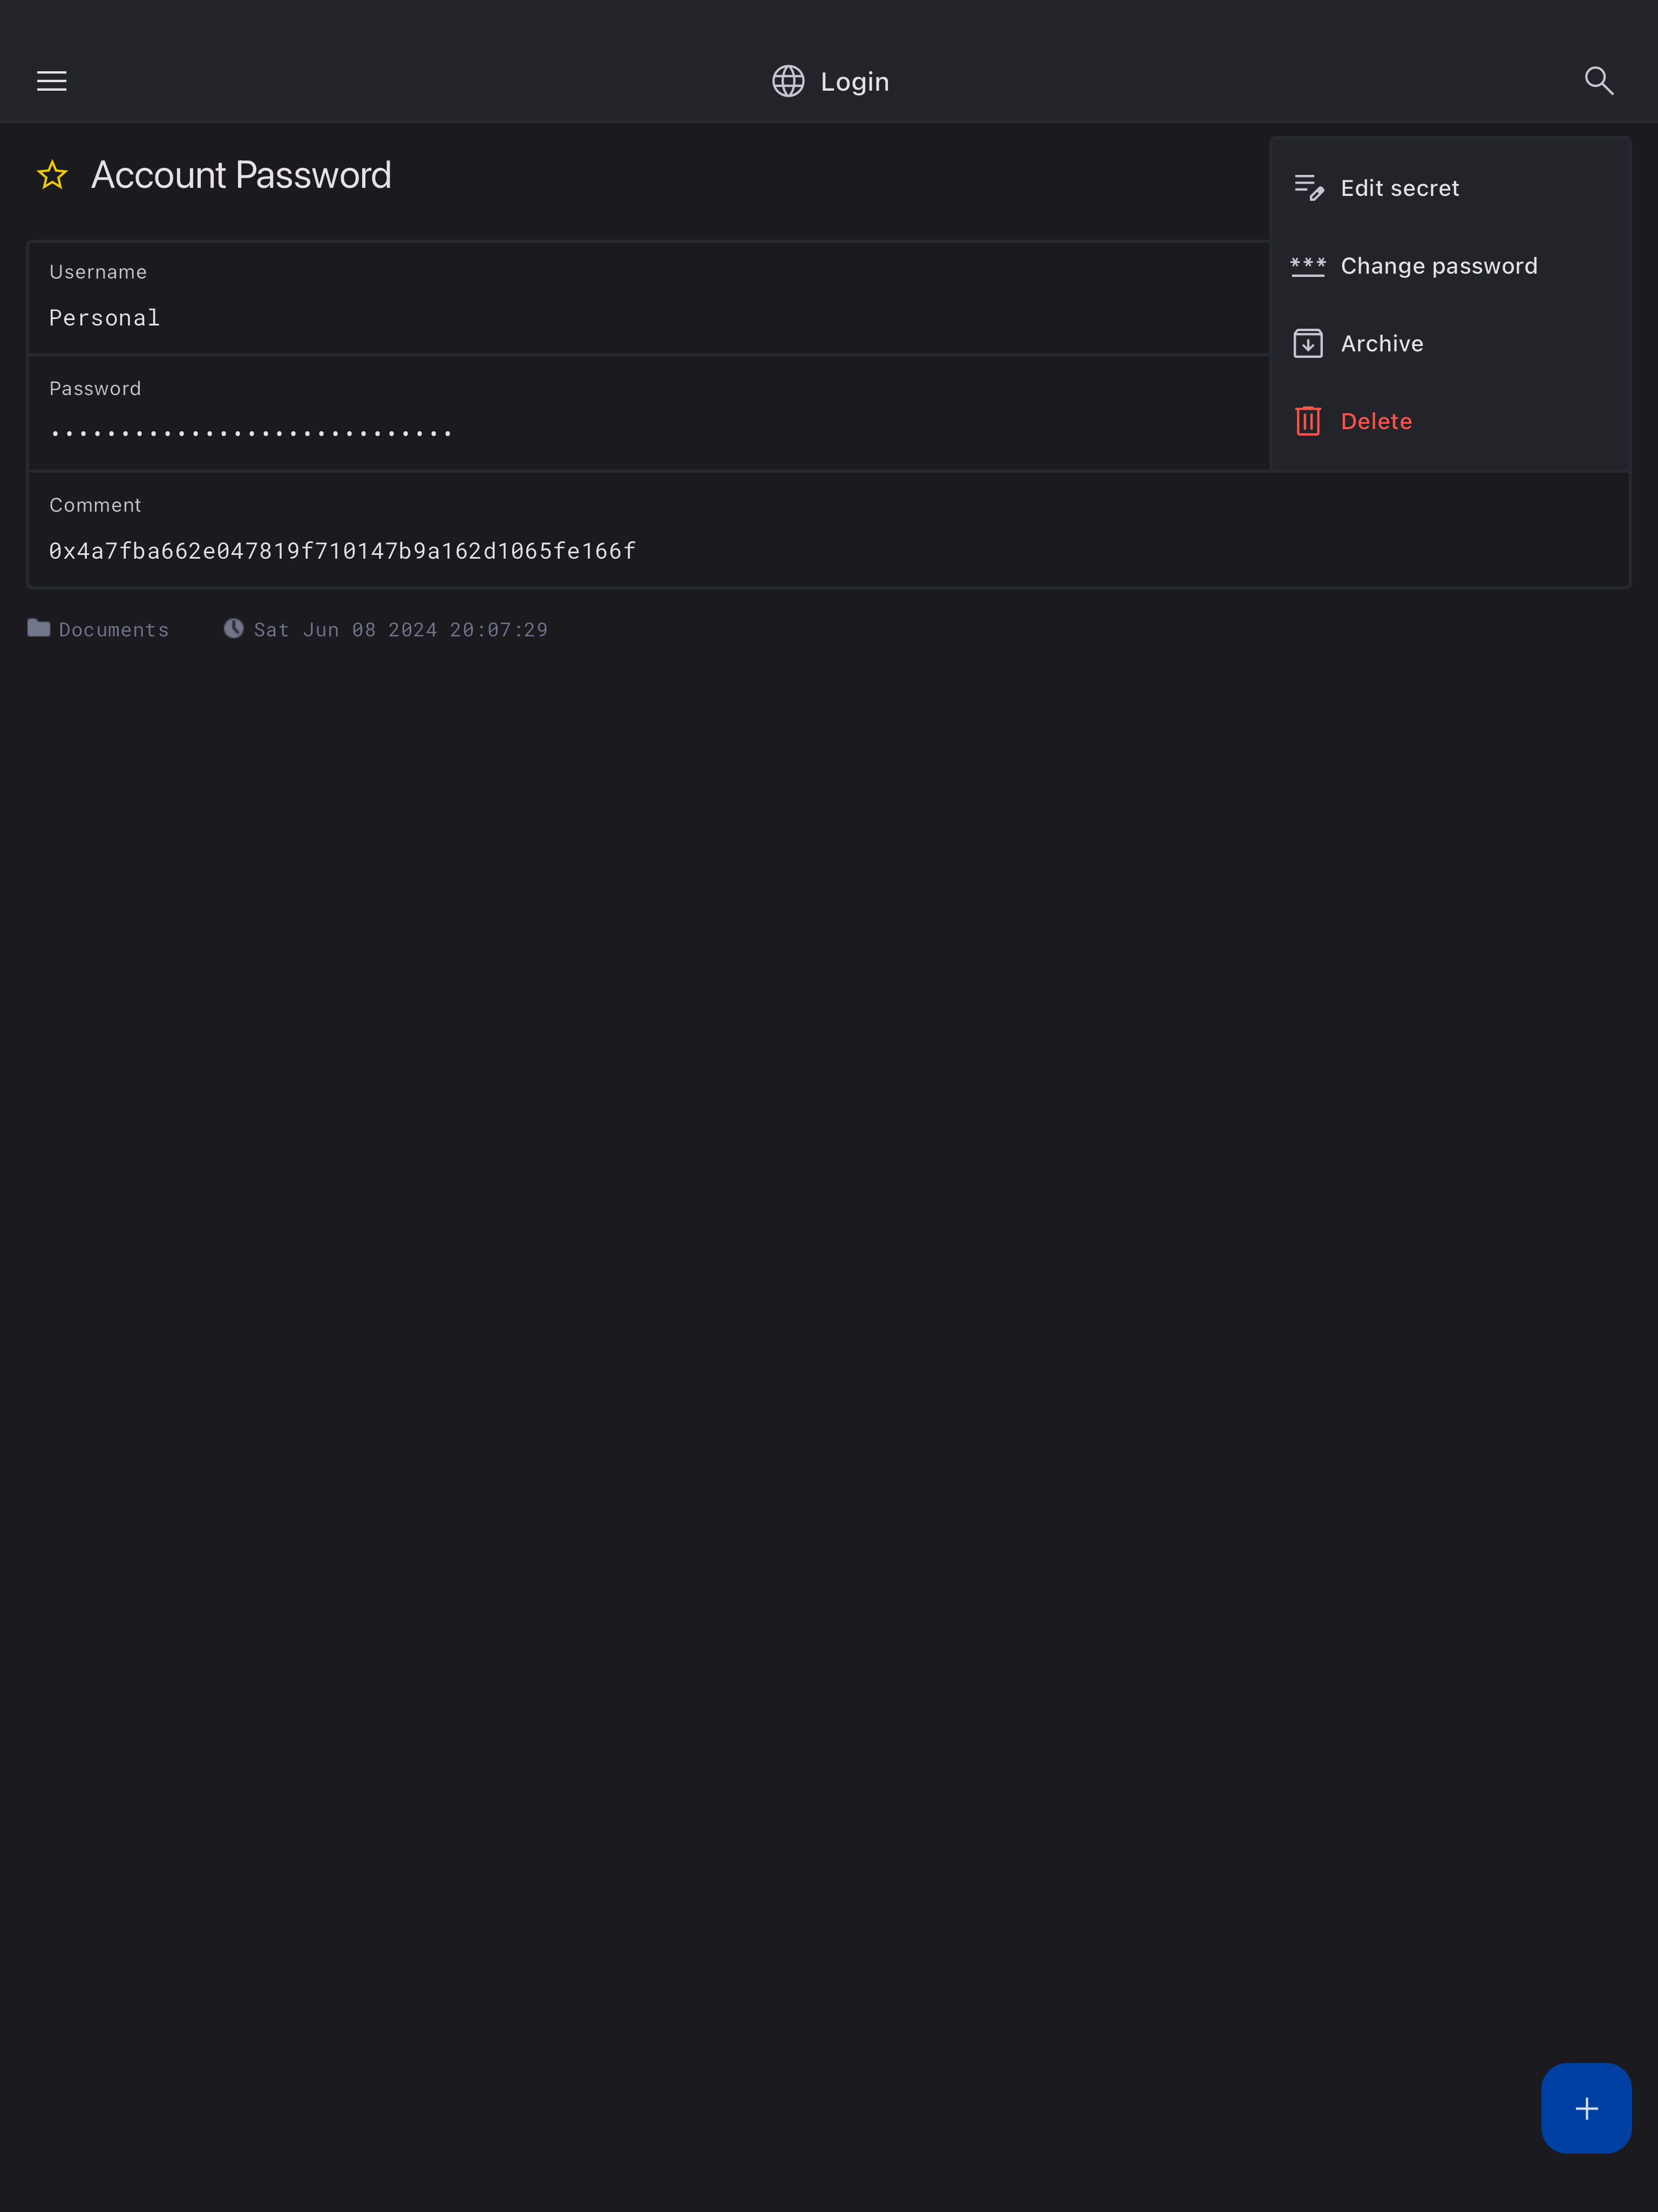Select Archive in the context menu
Viewport: 1658px width, 2212px height.
pos(1381,344)
